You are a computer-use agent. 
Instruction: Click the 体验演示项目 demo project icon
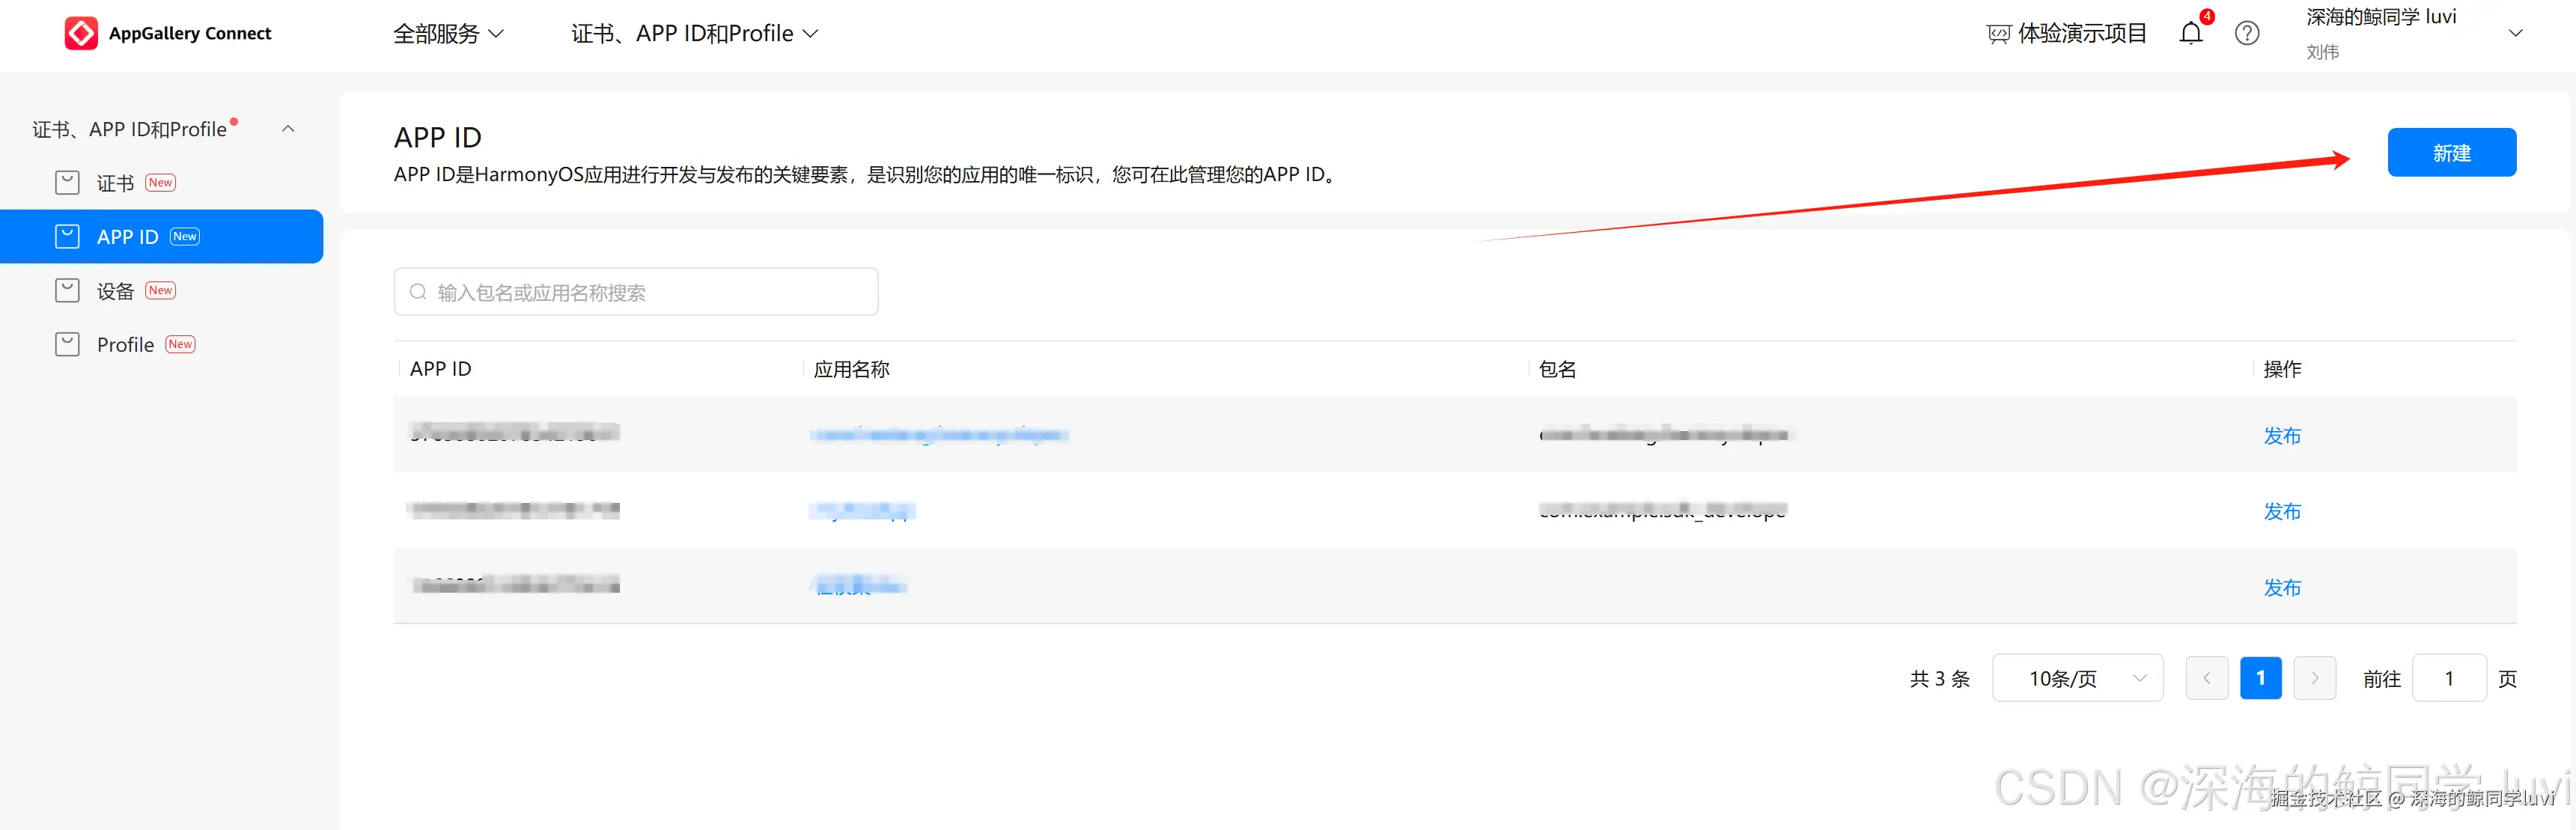(1998, 34)
